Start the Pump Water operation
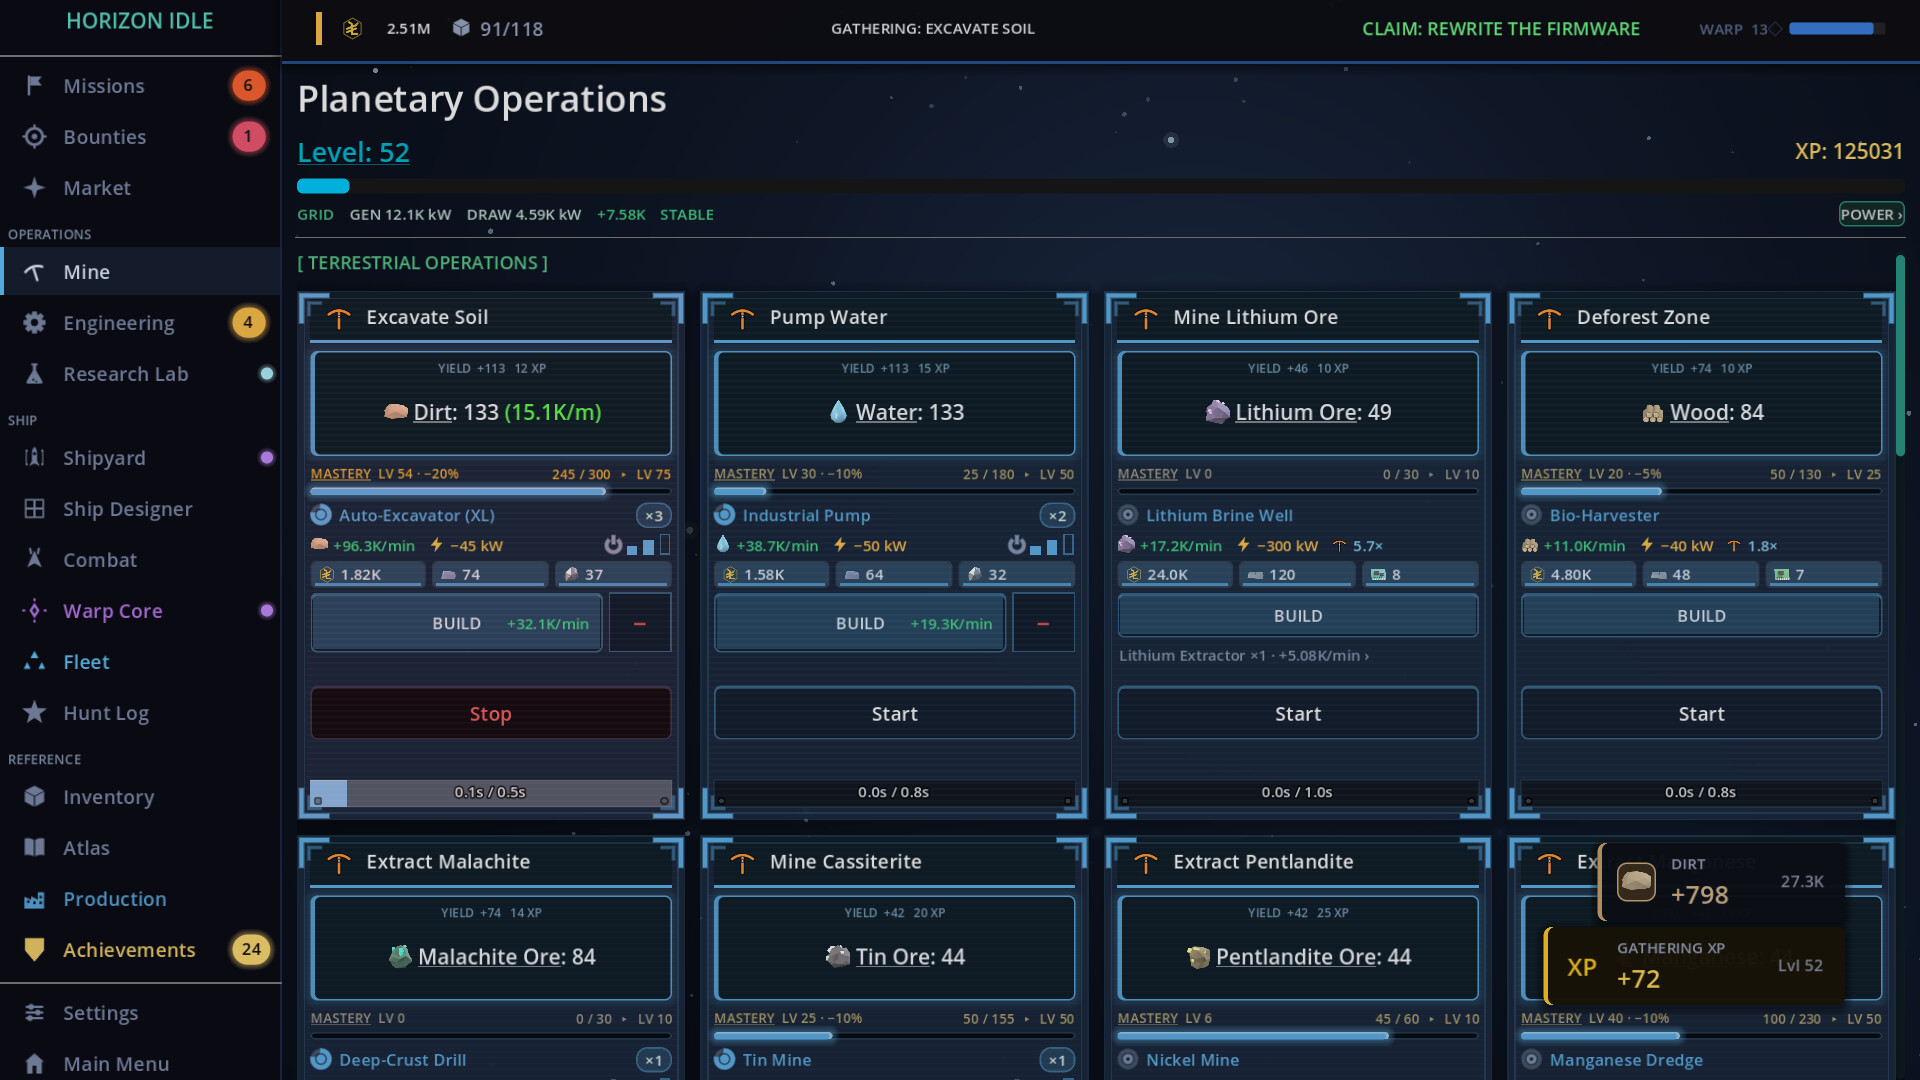1920x1080 pixels. click(x=894, y=714)
